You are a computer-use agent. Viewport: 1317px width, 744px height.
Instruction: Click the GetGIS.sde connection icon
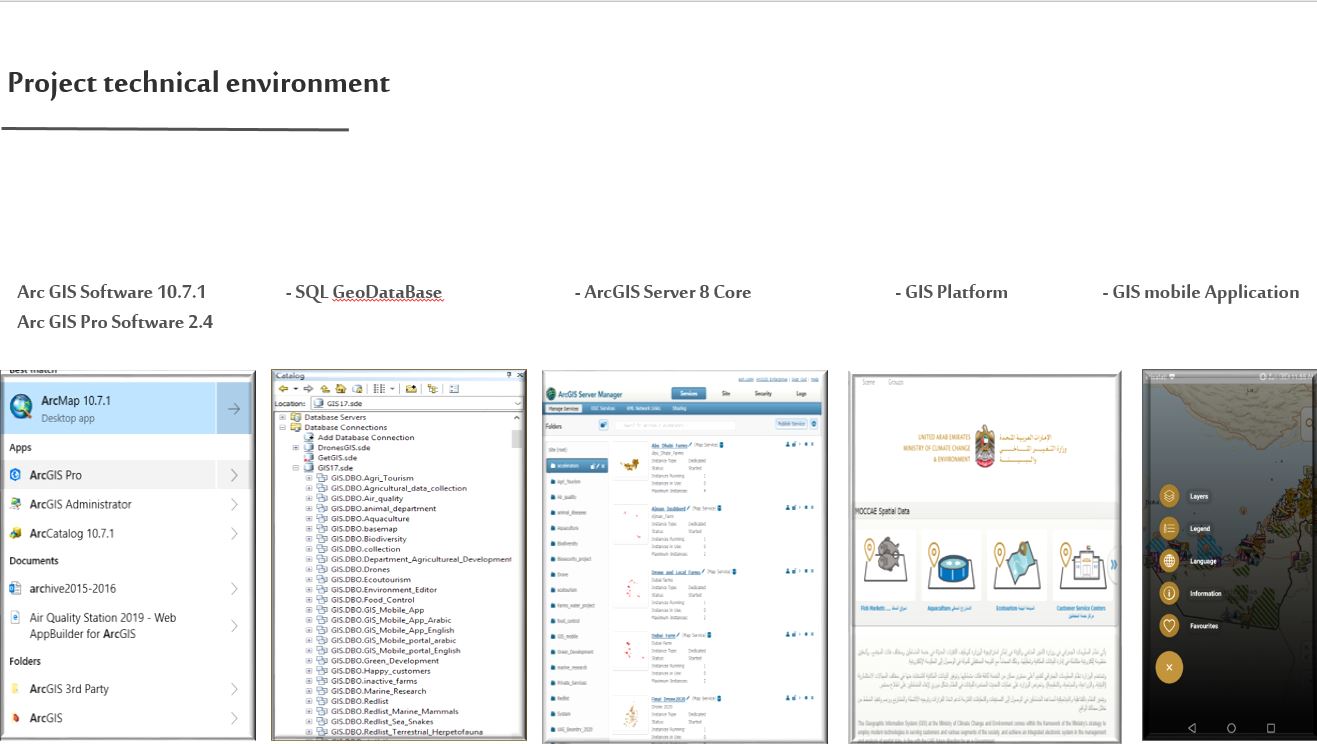pyautogui.click(x=309, y=458)
